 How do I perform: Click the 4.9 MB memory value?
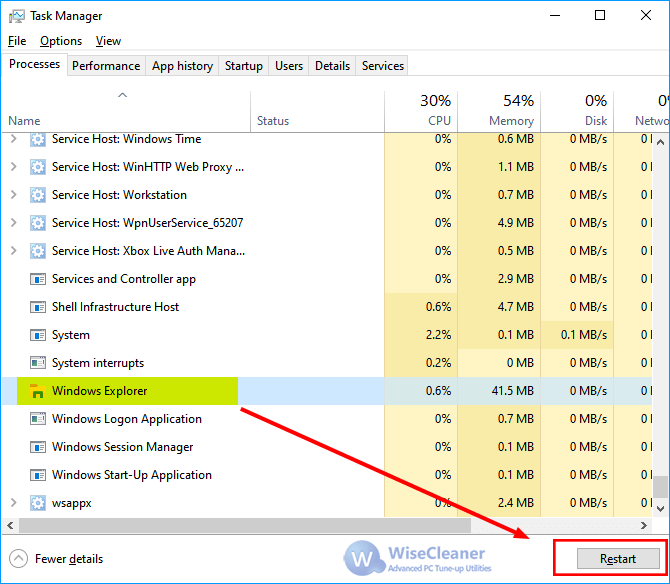tap(516, 223)
